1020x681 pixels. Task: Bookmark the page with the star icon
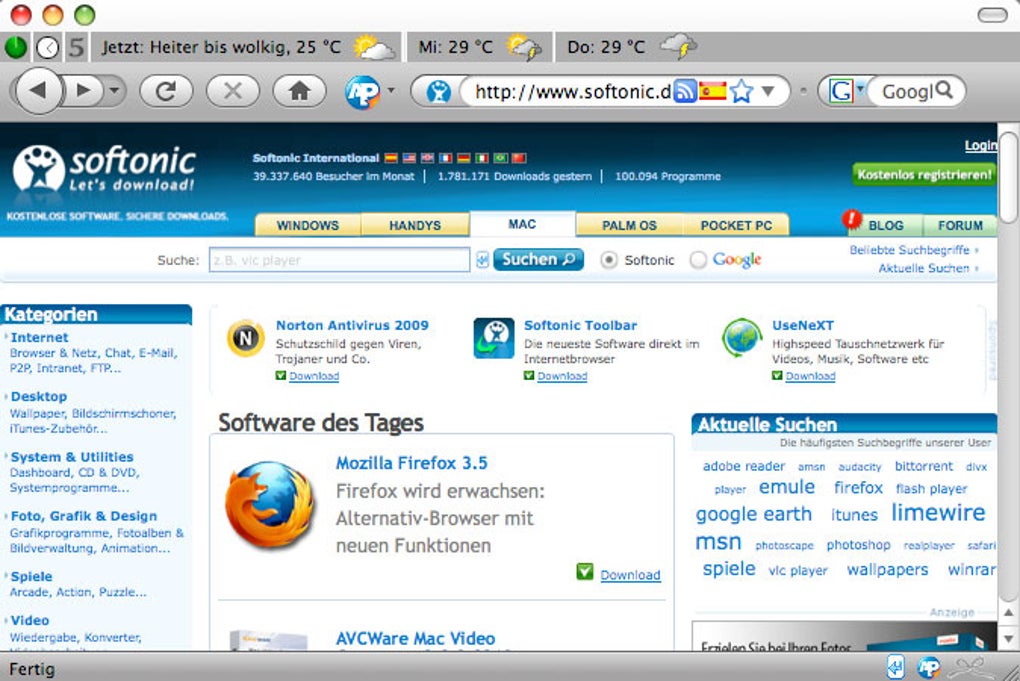(x=742, y=91)
